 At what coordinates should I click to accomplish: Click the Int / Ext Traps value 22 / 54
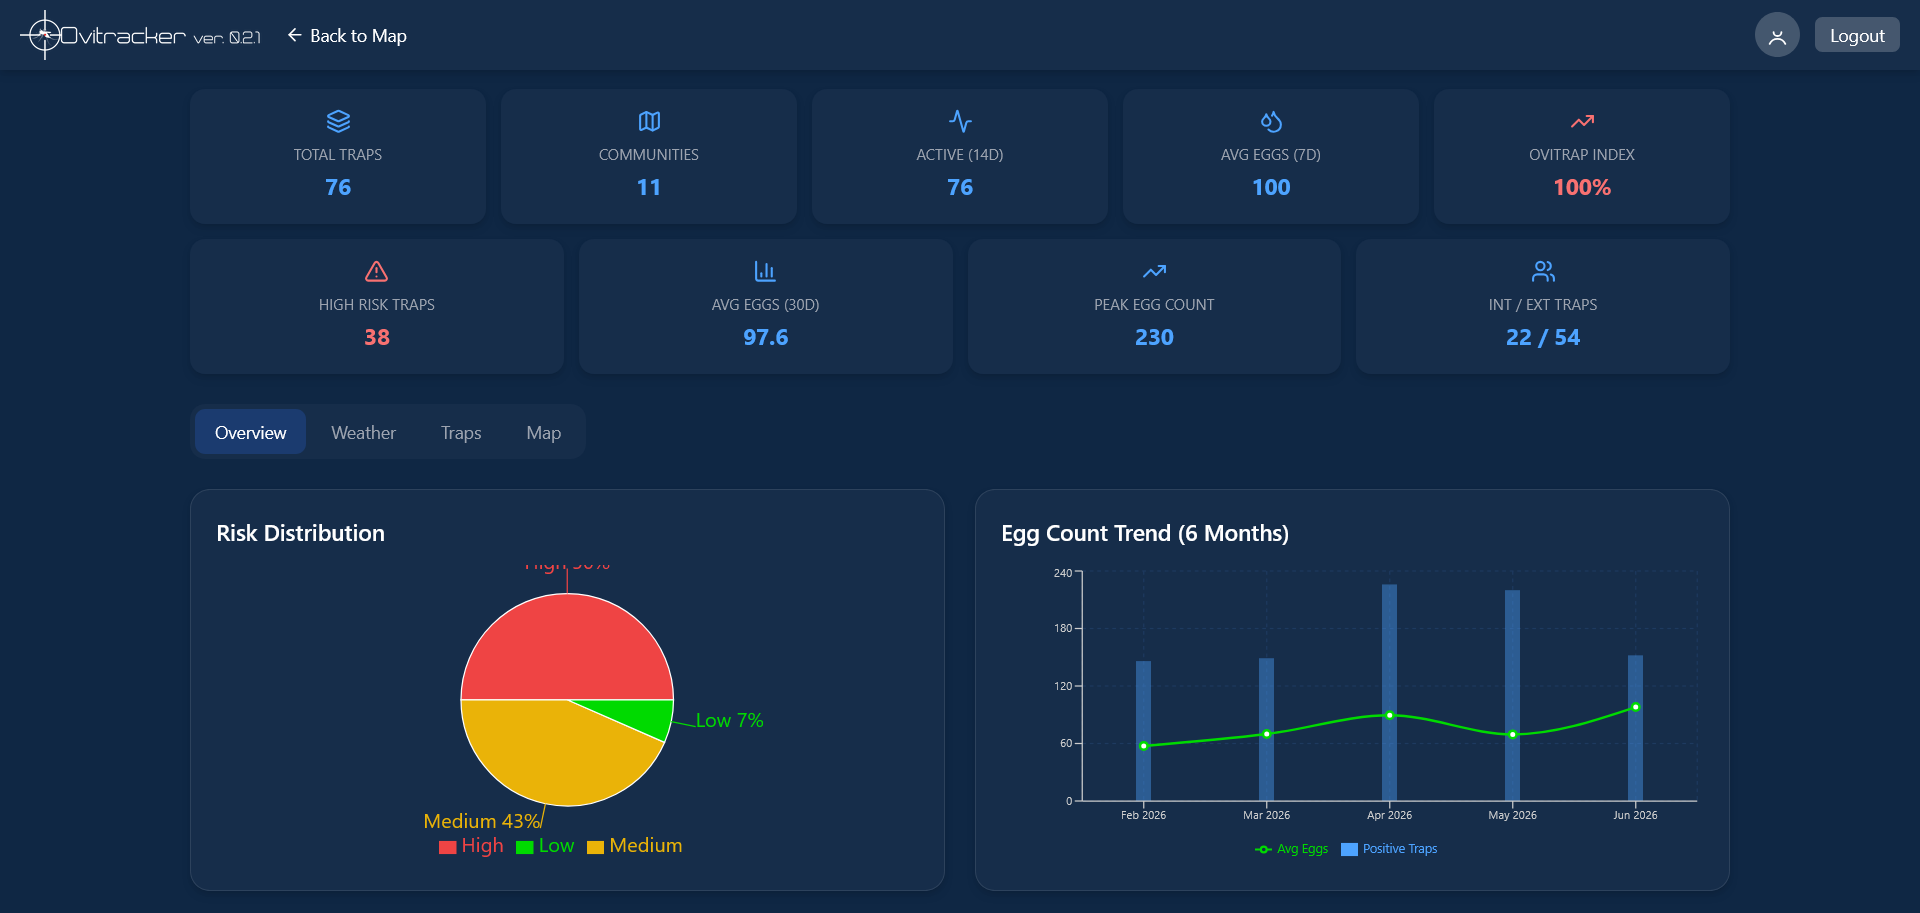[1543, 337]
